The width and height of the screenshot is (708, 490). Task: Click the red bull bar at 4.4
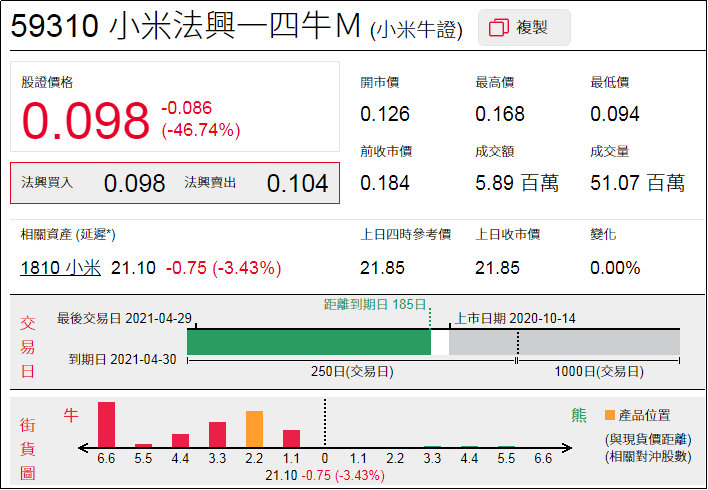(x=180, y=441)
